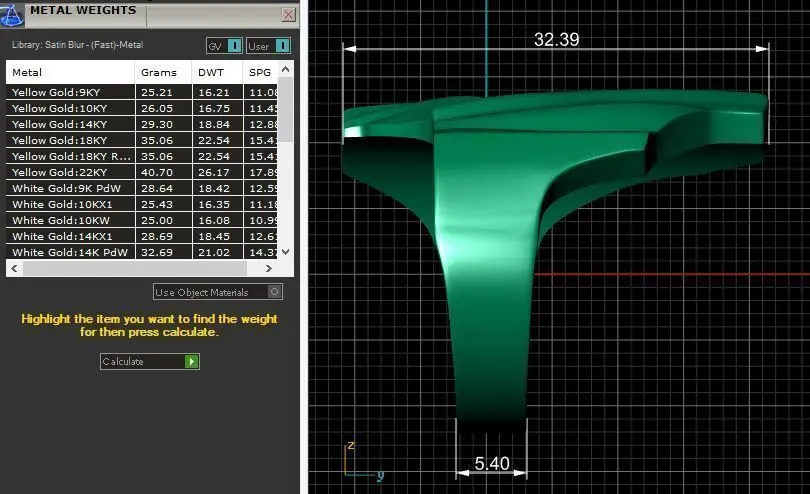Select the Yellow Gold:14KY row
Screen dimensions: 810x494
142,125
